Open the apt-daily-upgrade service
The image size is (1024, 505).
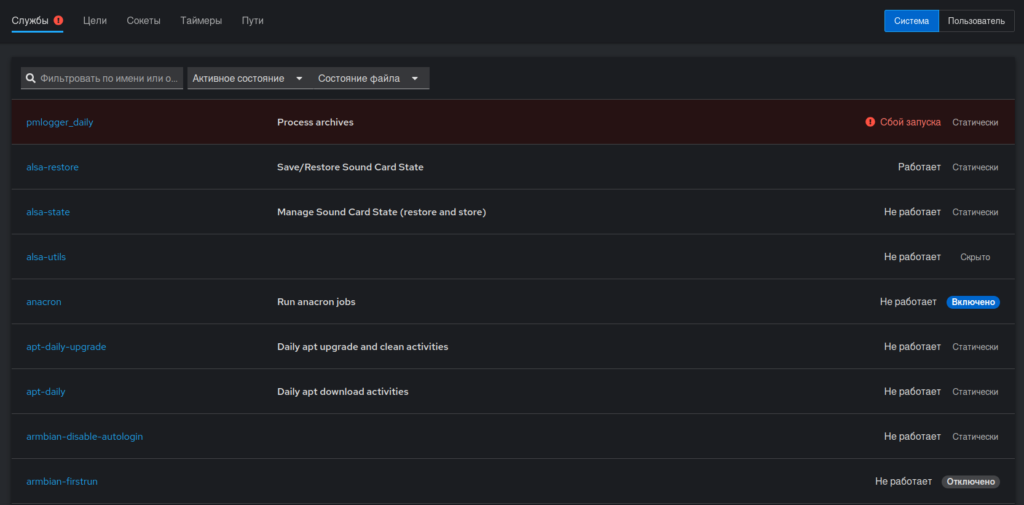tap(66, 347)
